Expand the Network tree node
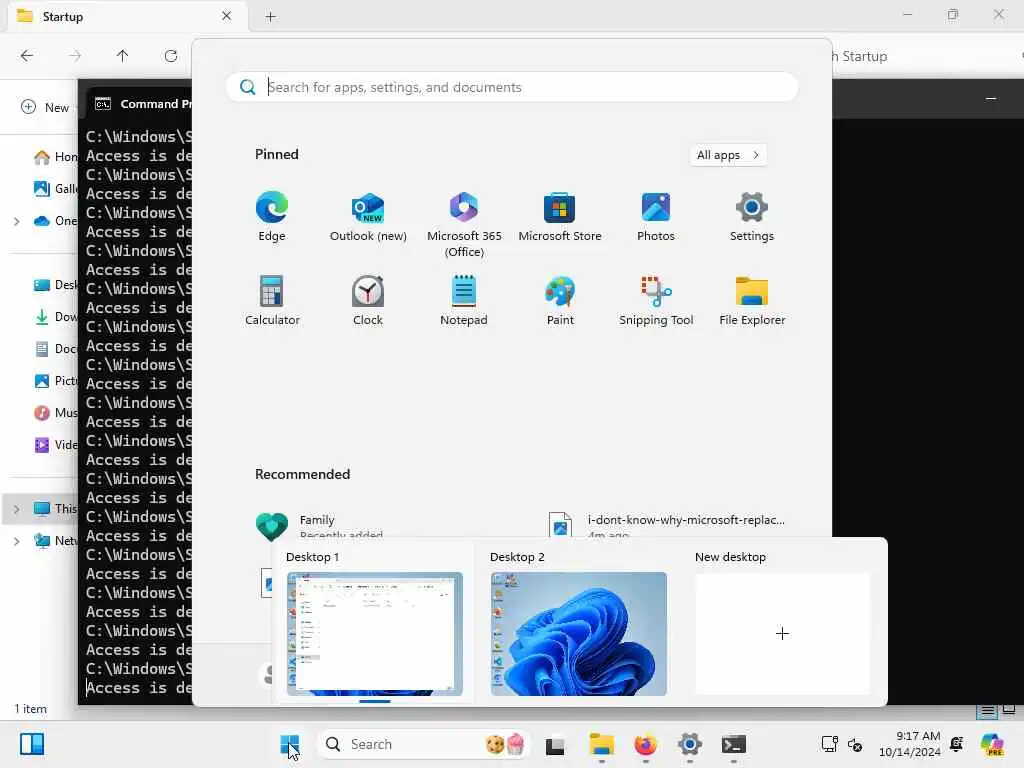This screenshot has height=768, width=1024. [x=16, y=541]
